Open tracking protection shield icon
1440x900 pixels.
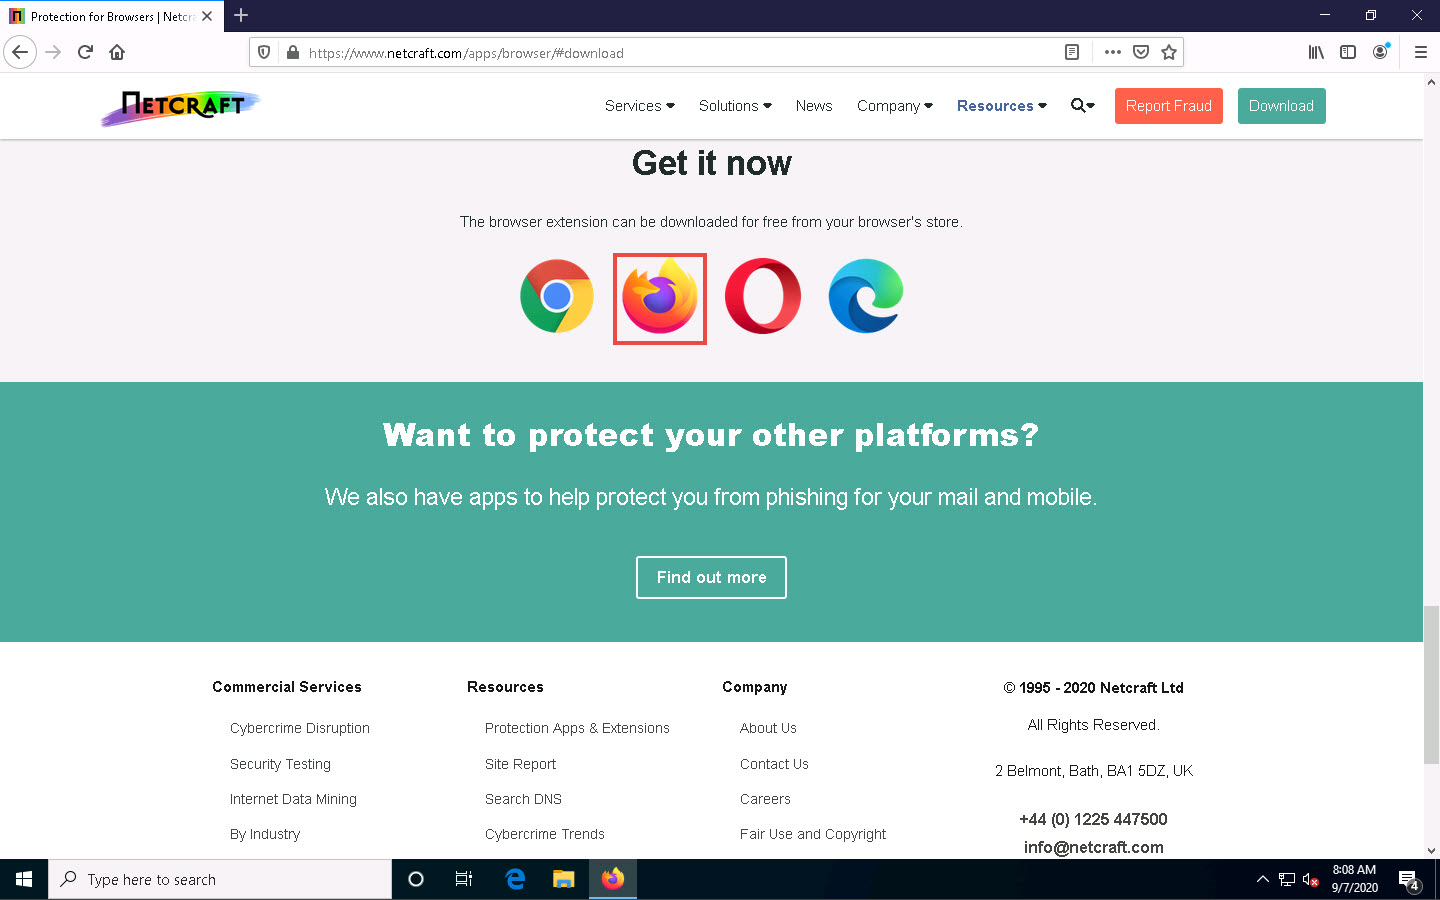tap(264, 53)
